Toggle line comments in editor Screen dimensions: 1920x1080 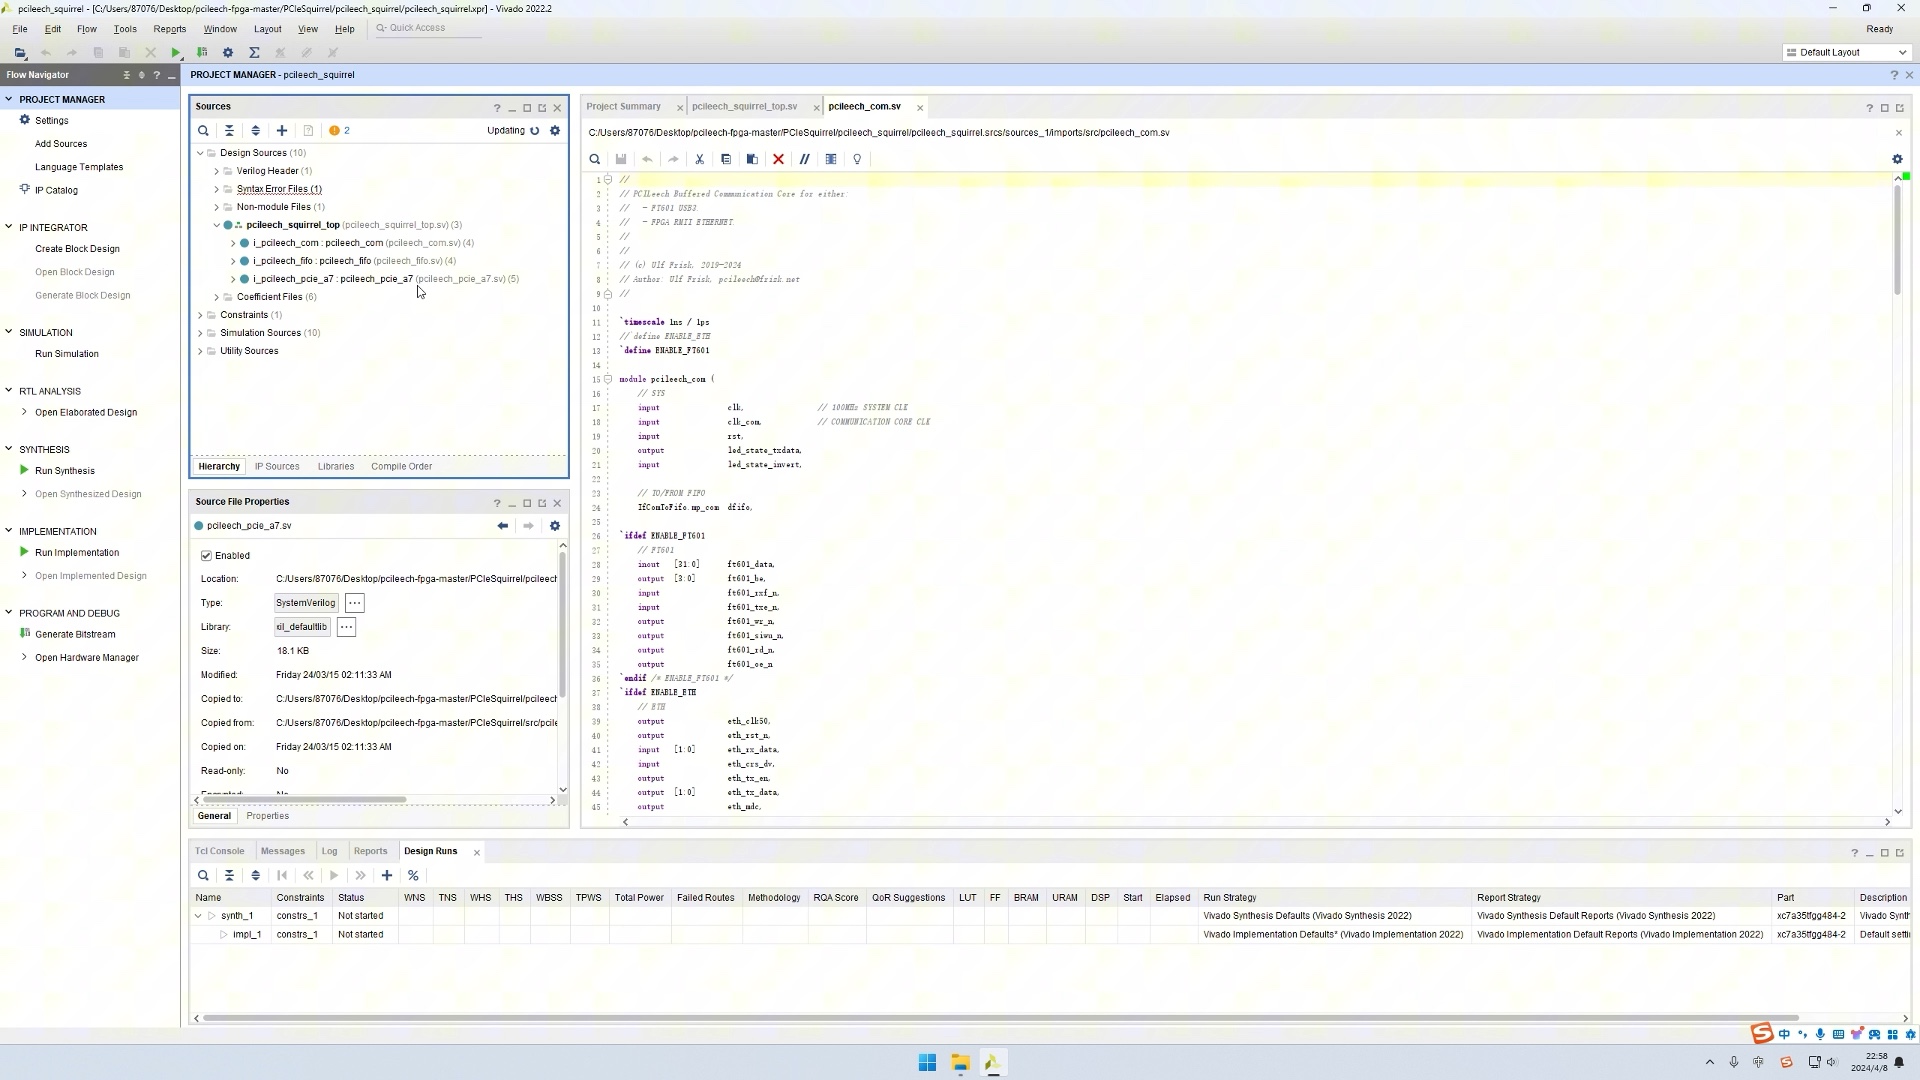[x=804, y=159]
